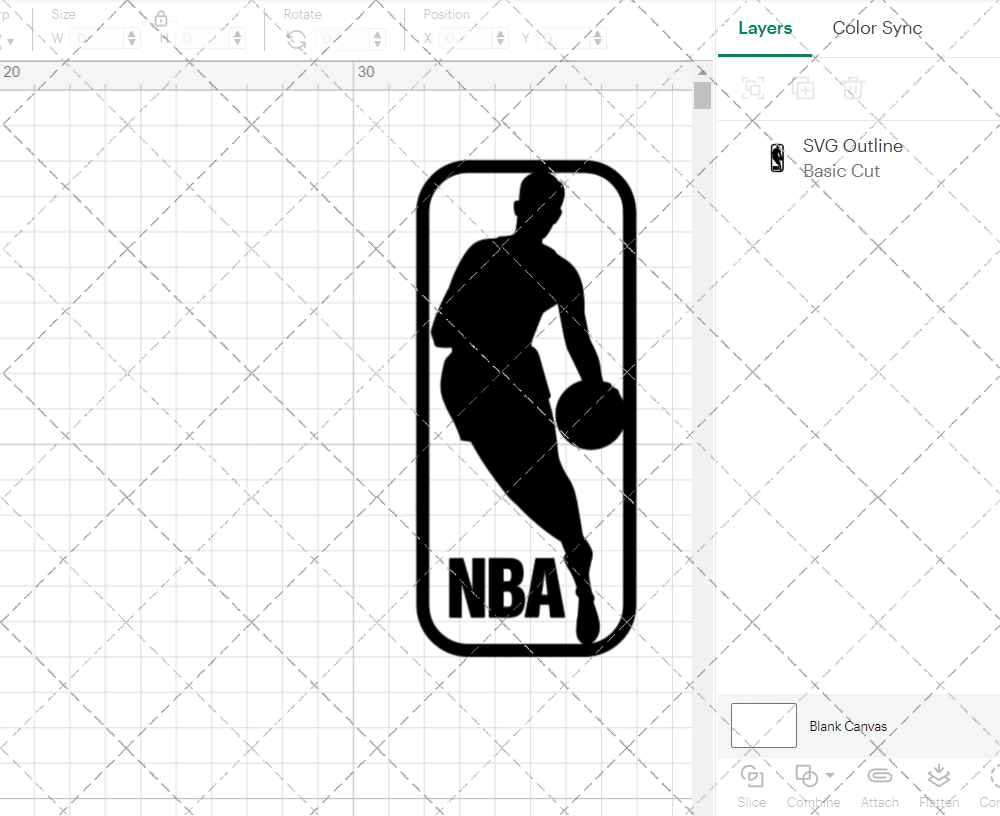Click the duplicate layer icon
This screenshot has width=1000, height=816.
click(802, 89)
